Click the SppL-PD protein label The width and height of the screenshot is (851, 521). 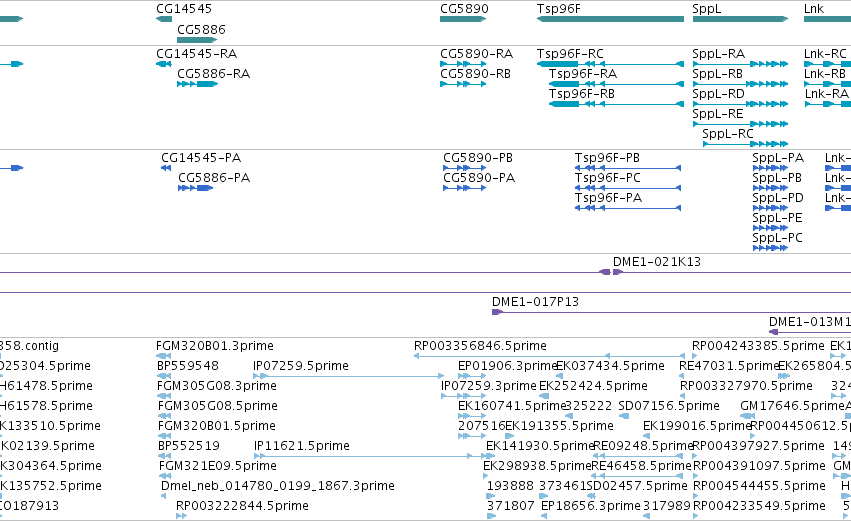click(778, 198)
